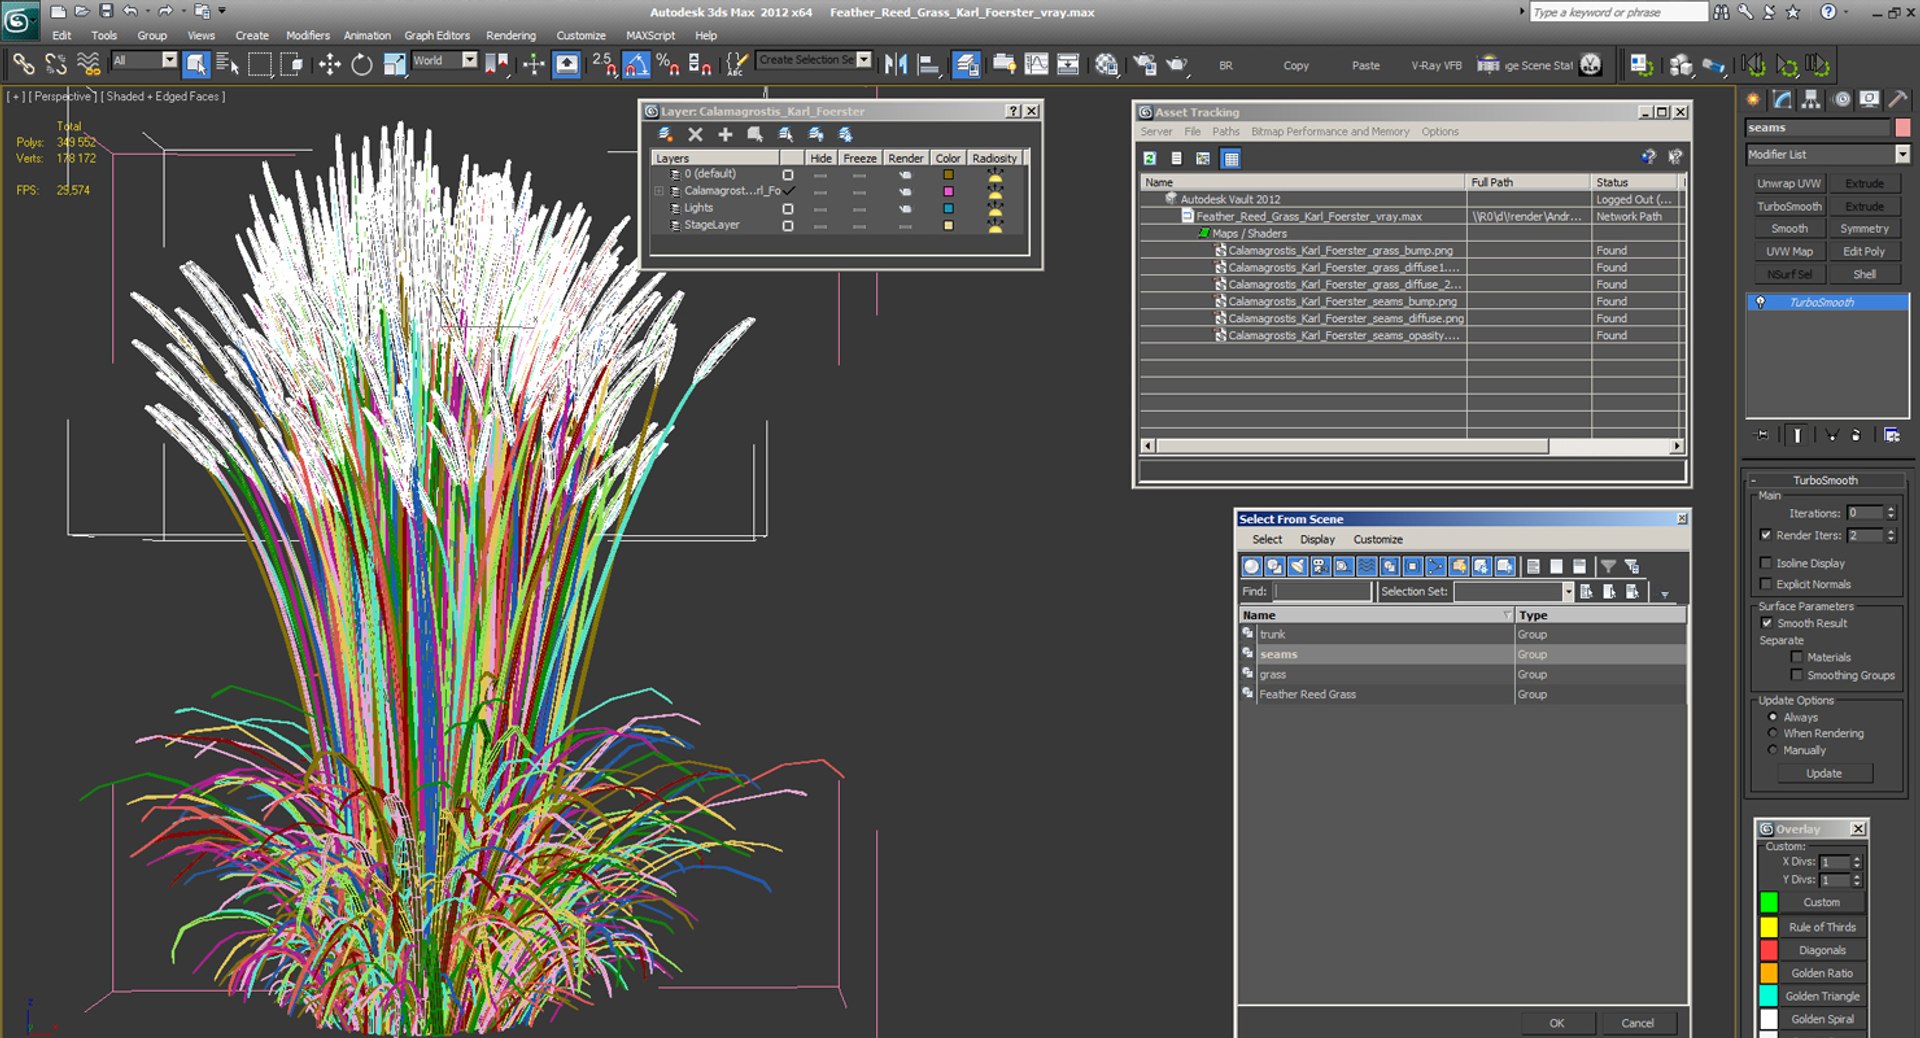Click Bind to Space Warp icon
Image resolution: width=1920 pixels, height=1038 pixels.
89,65
